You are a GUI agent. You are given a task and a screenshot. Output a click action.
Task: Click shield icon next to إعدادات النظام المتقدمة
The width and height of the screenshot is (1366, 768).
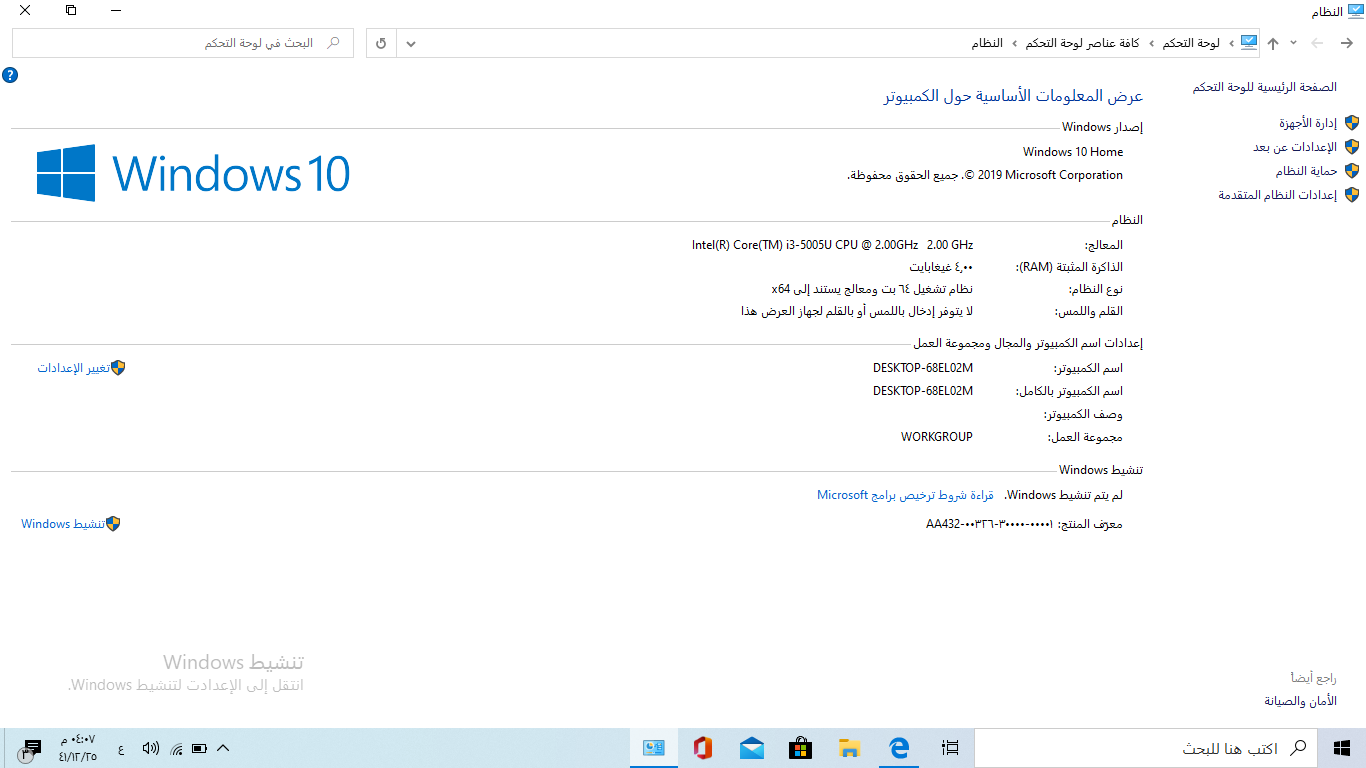click(1352, 195)
